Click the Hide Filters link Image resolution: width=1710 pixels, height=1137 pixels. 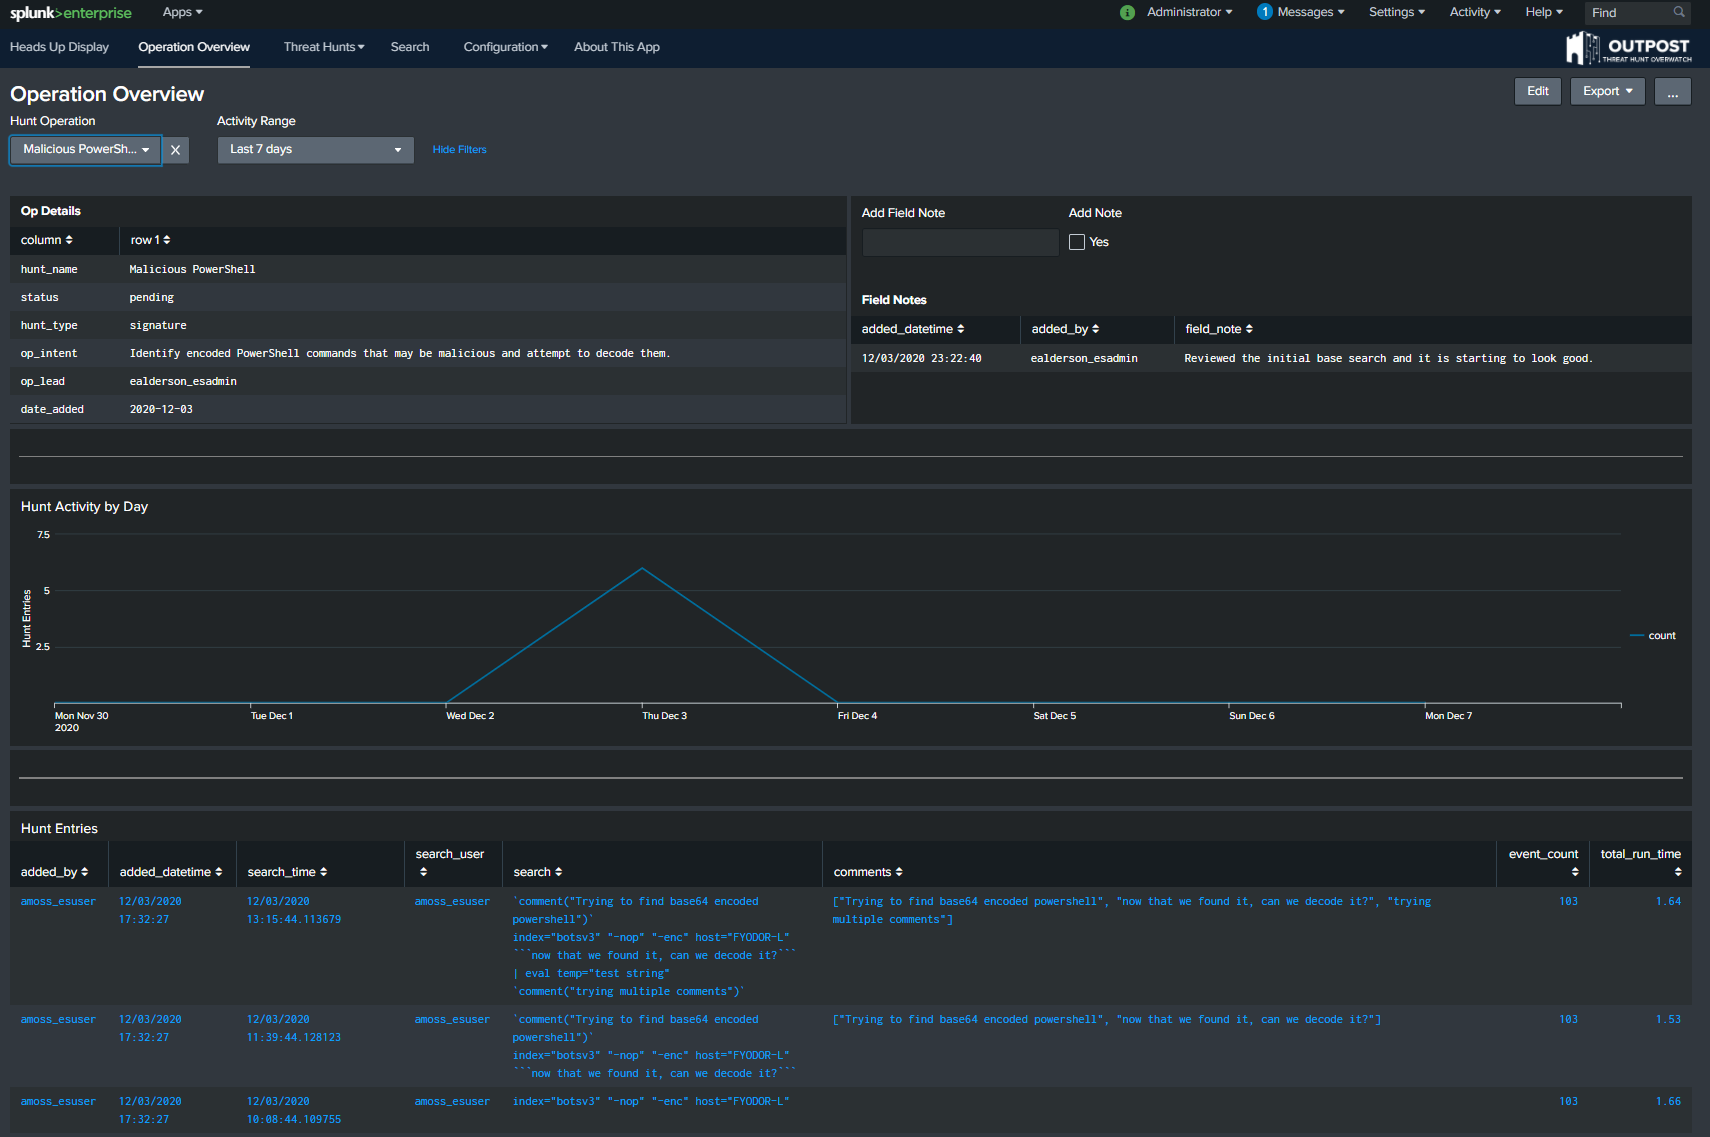click(459, 150)
